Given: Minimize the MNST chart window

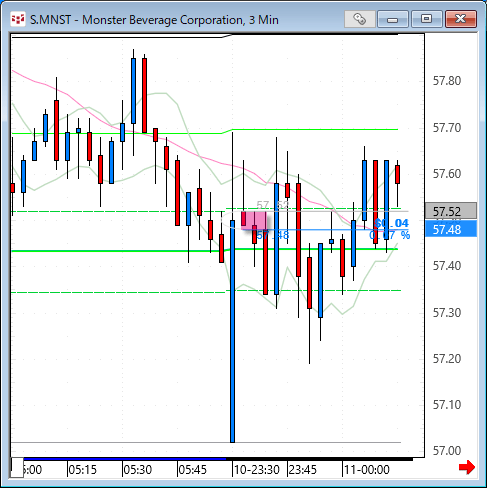Looking at the screenshot, I should 393,19.
